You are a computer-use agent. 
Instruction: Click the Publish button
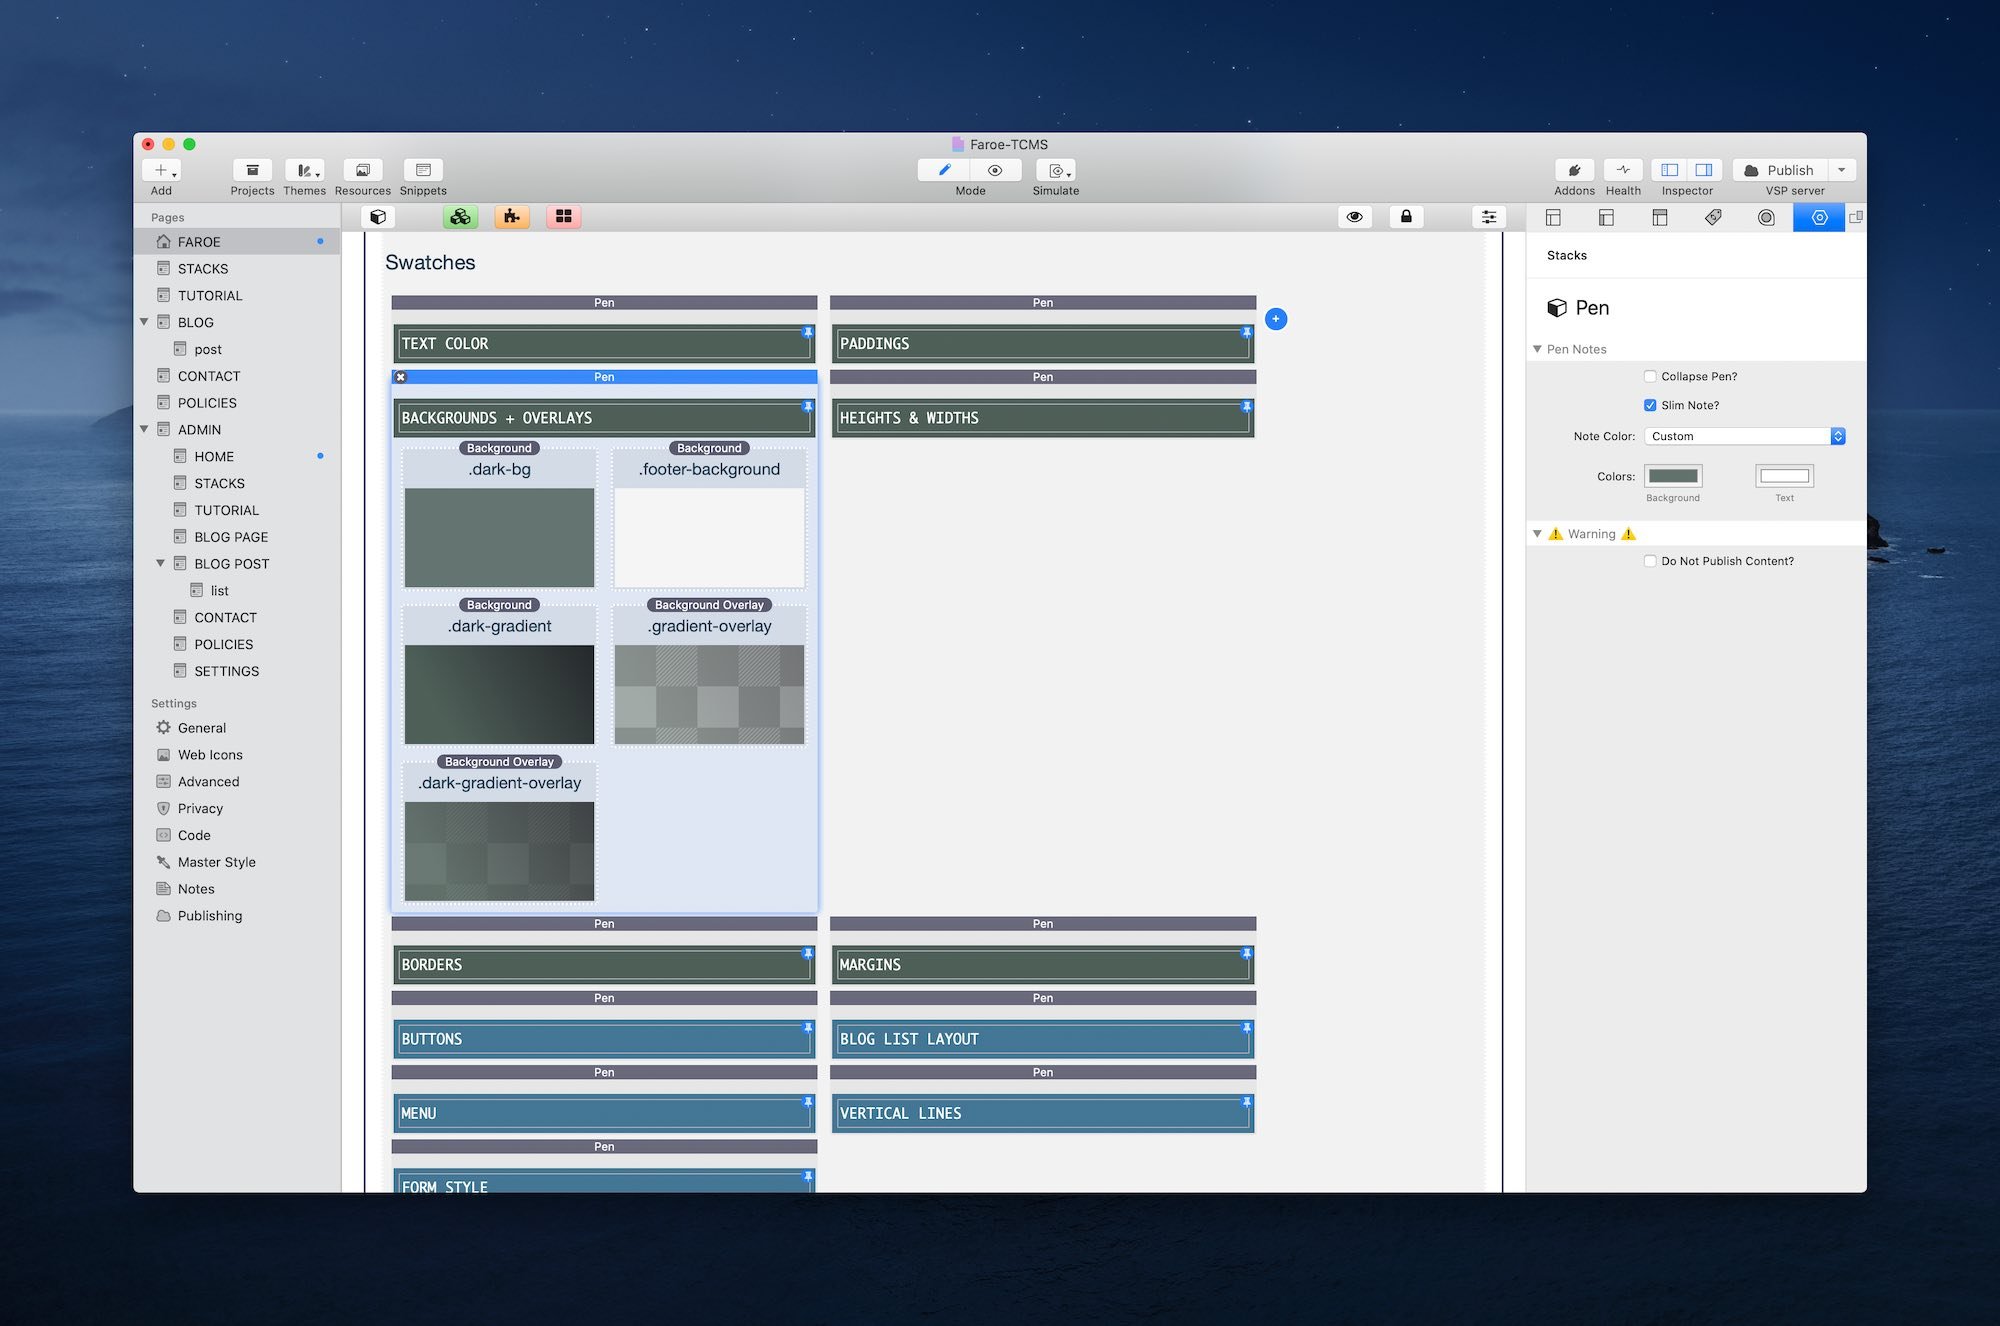[1779, 171]
